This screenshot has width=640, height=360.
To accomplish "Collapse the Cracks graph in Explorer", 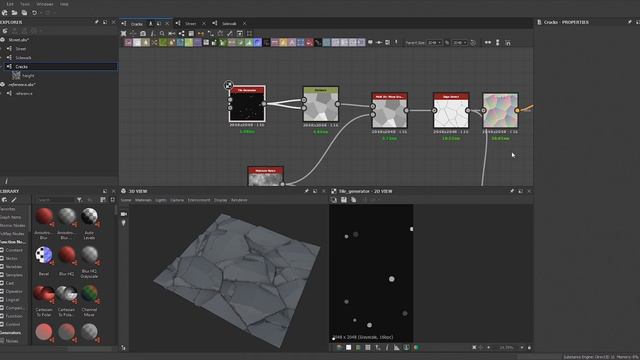I will [2, 67].
